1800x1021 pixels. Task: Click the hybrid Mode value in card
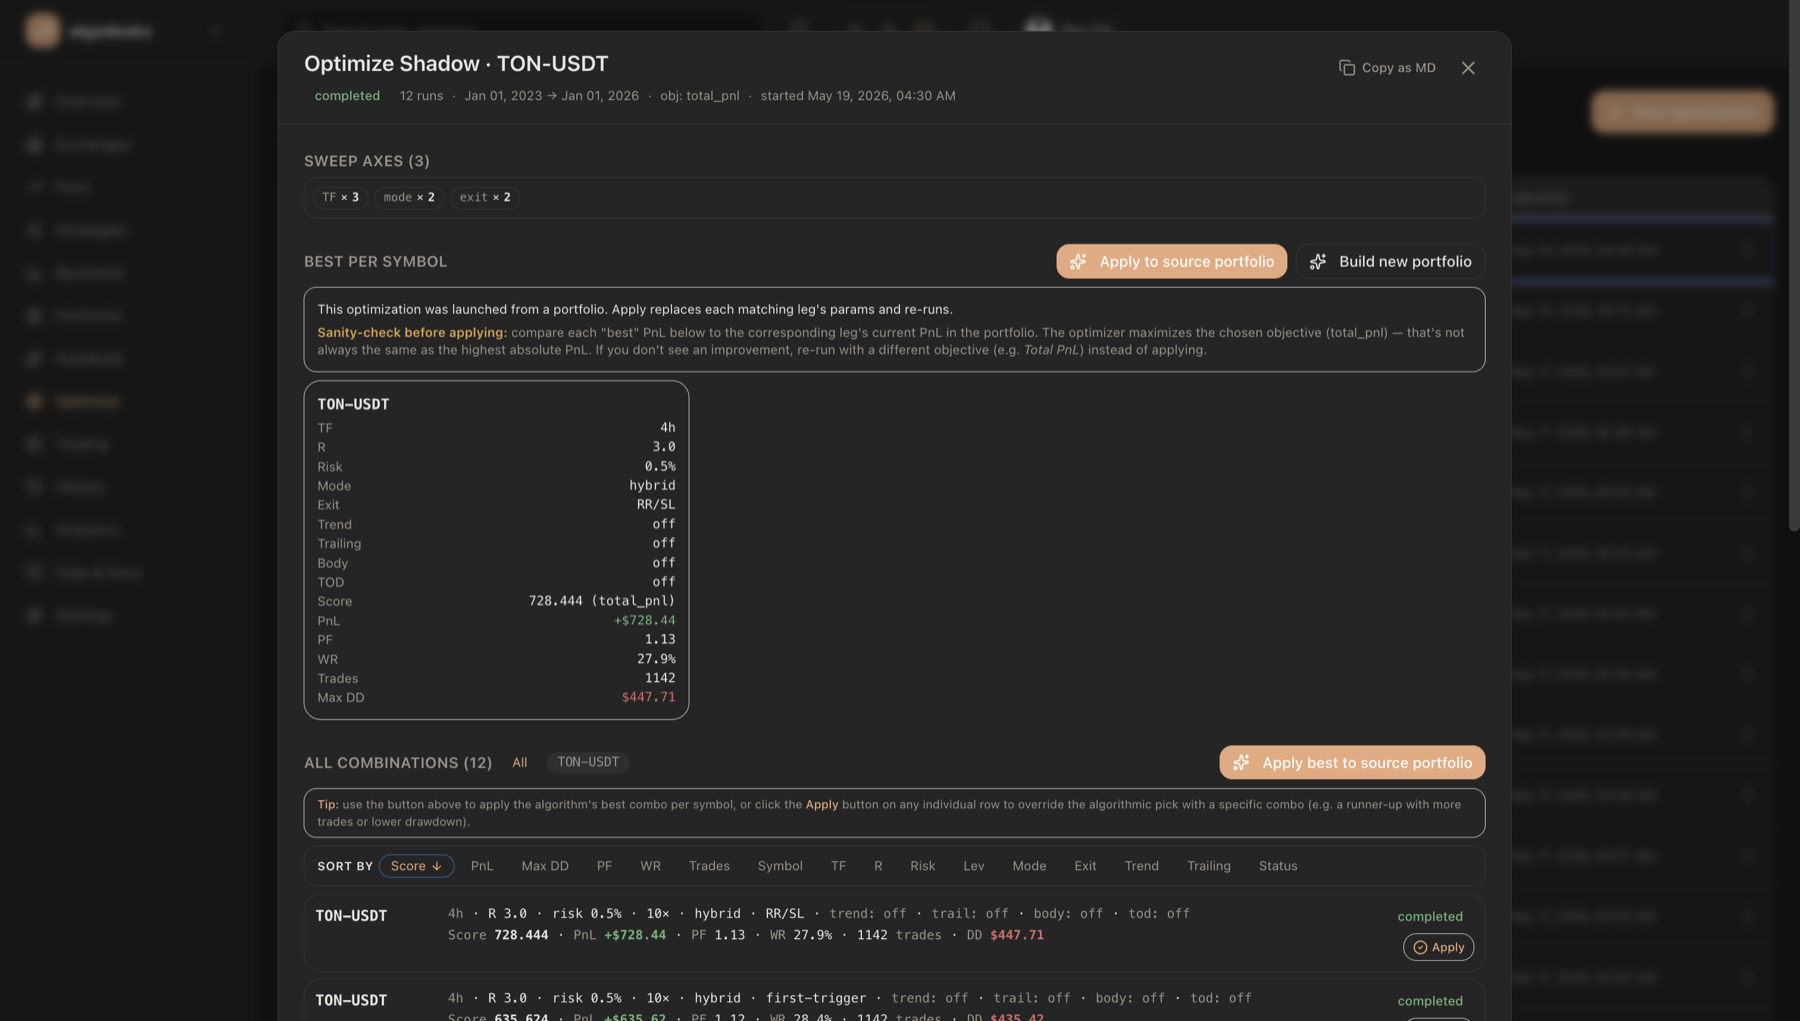coord(652,486)
